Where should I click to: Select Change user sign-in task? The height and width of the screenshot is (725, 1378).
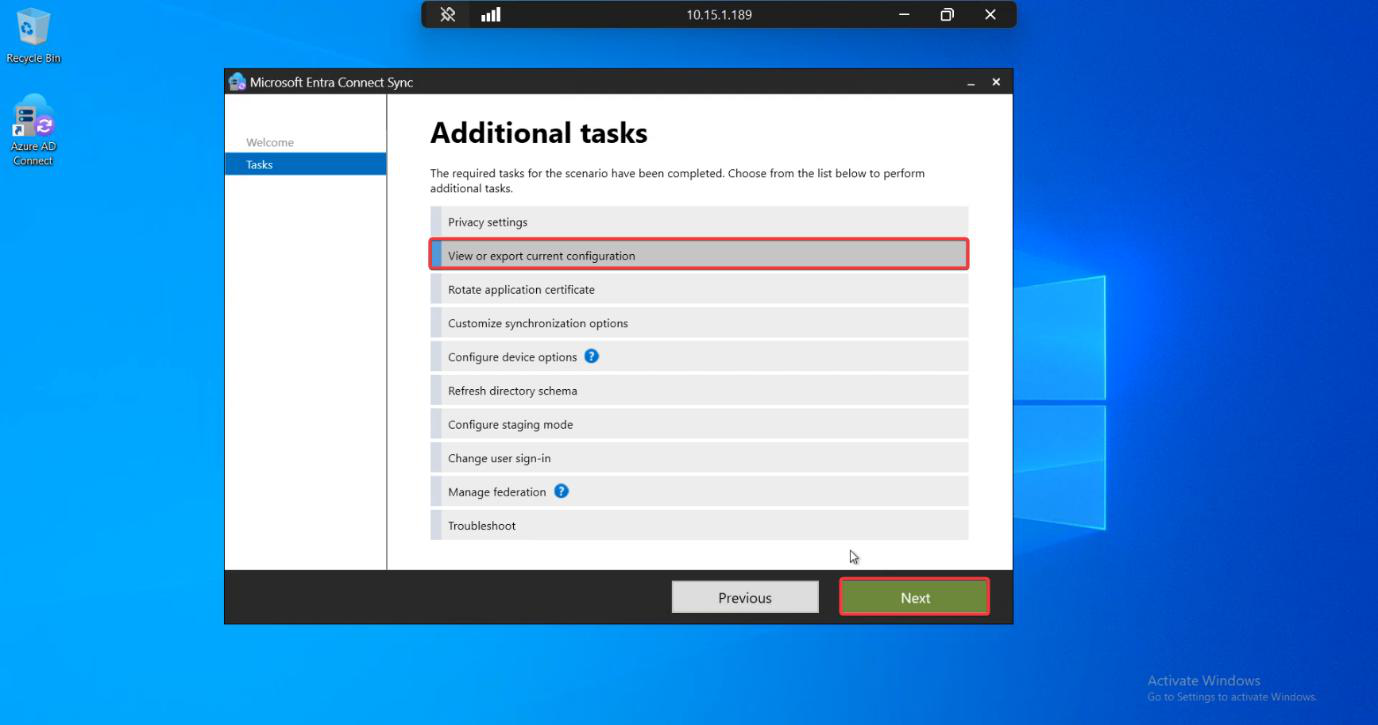pos(699,458)
